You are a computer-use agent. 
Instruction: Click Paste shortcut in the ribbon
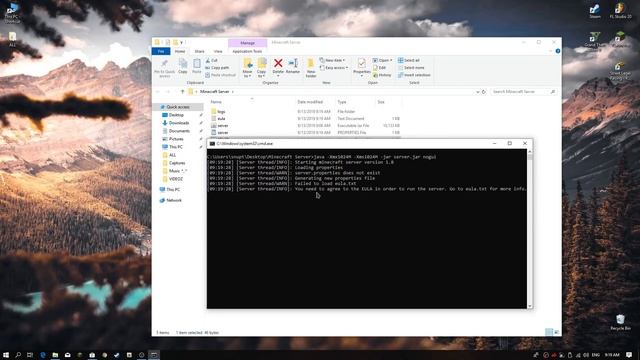(221, 75)
